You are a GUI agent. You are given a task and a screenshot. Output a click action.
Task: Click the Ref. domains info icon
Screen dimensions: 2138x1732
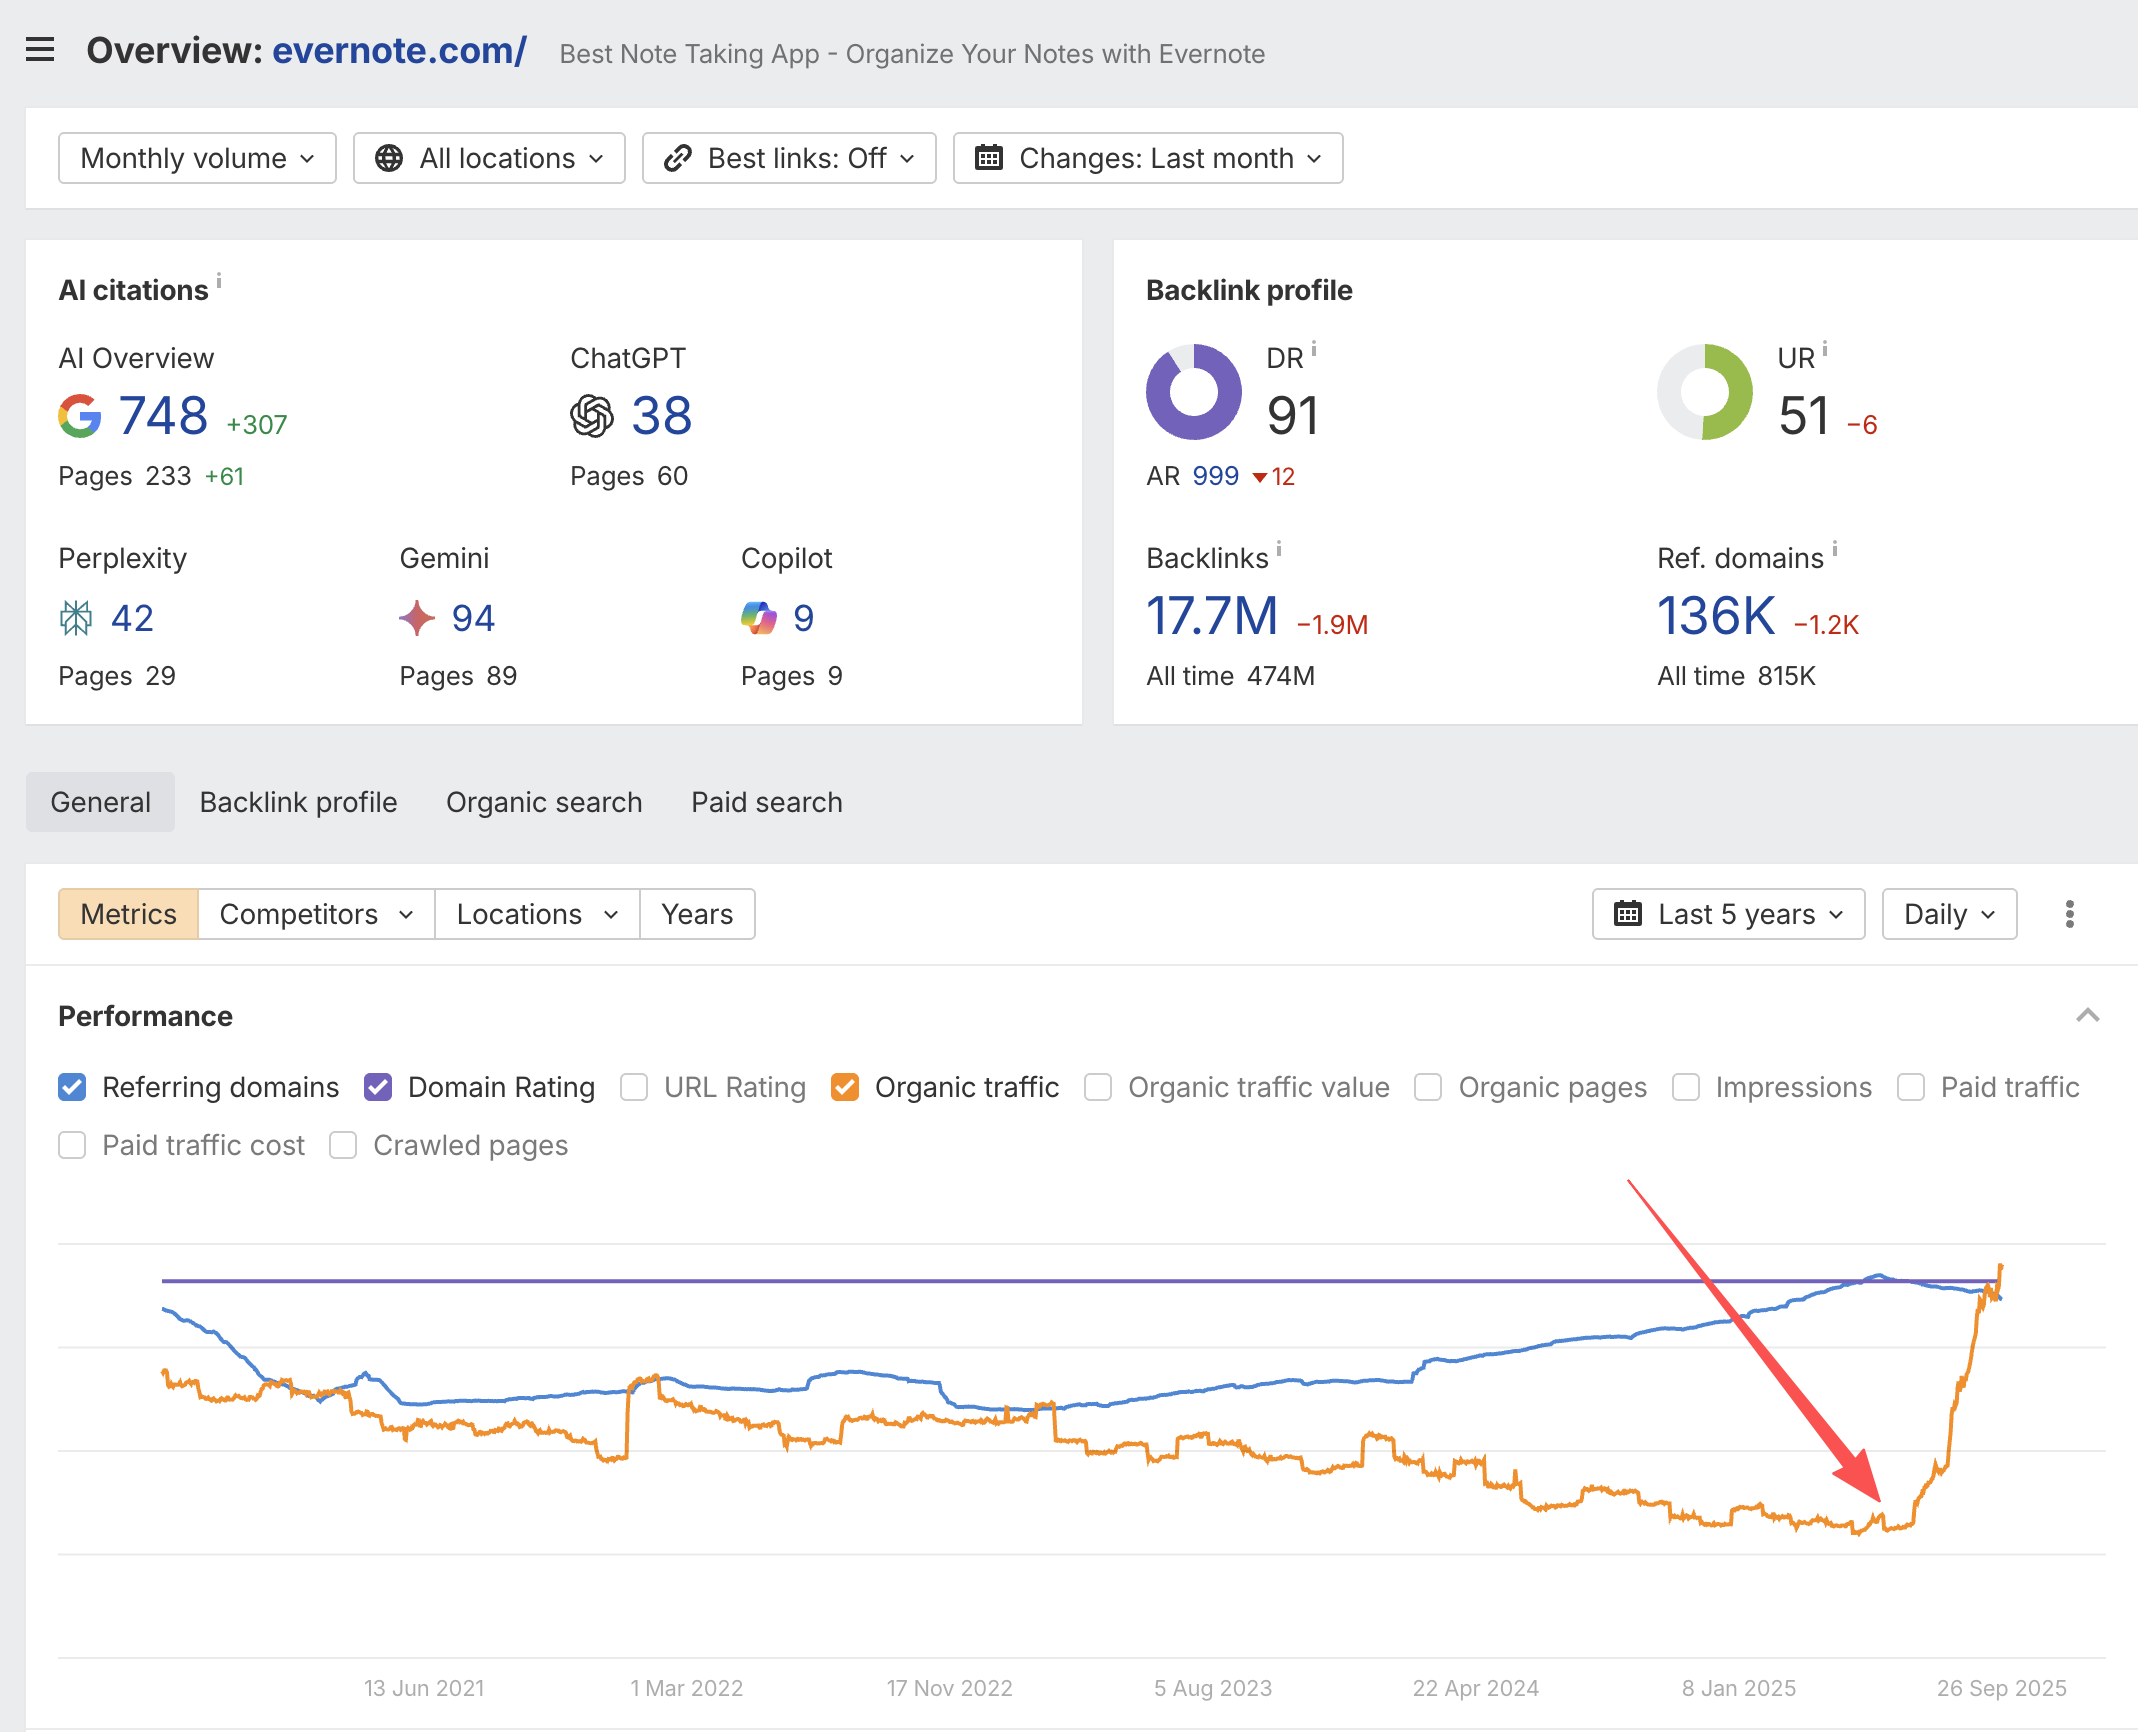1835,549
